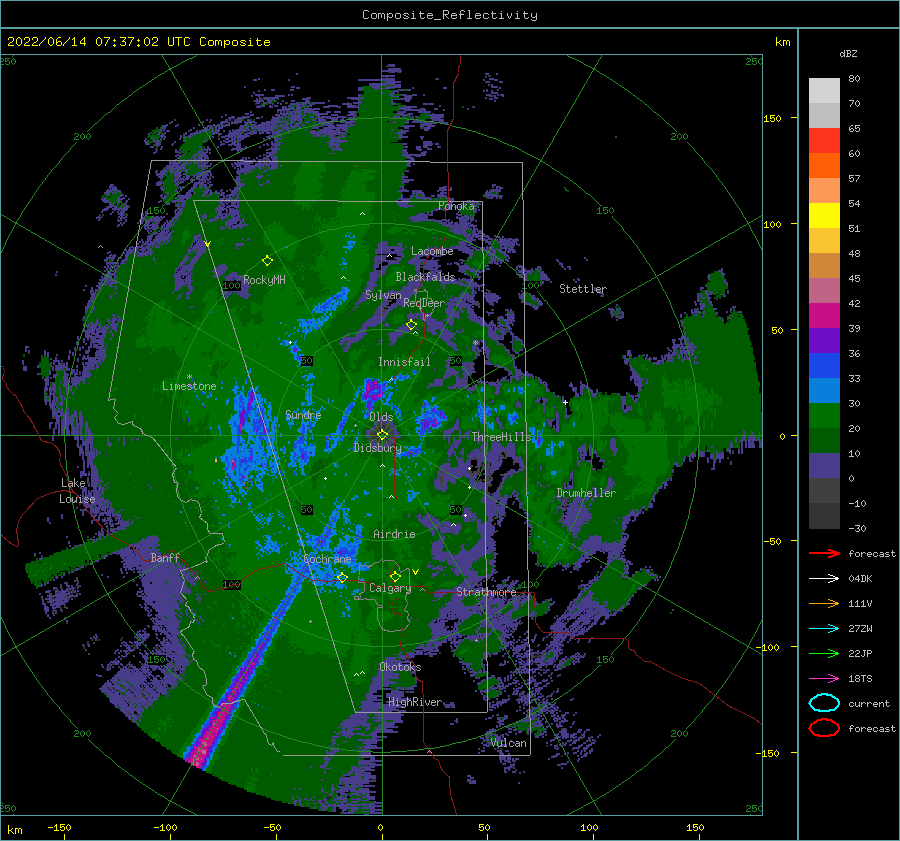Screen dimensions: 900x841
Task: Click the Sundre label
Action: click(303, 415)
